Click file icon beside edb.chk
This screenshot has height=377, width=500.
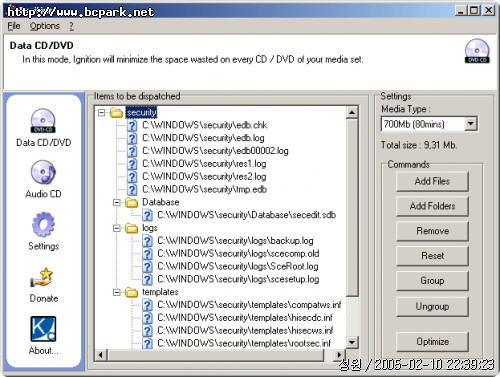pyautogui.click(x=132, y=125)
